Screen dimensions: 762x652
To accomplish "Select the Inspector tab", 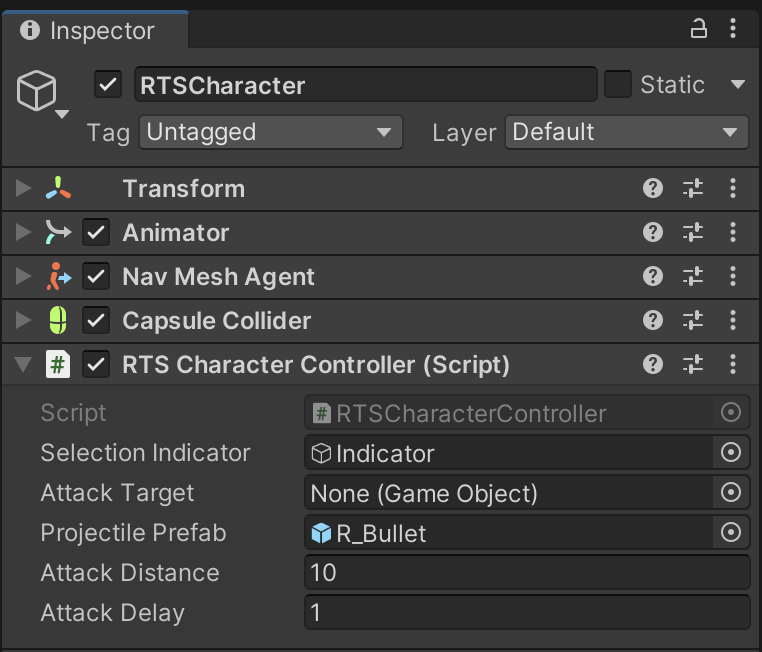I will (x=90, y=31).
